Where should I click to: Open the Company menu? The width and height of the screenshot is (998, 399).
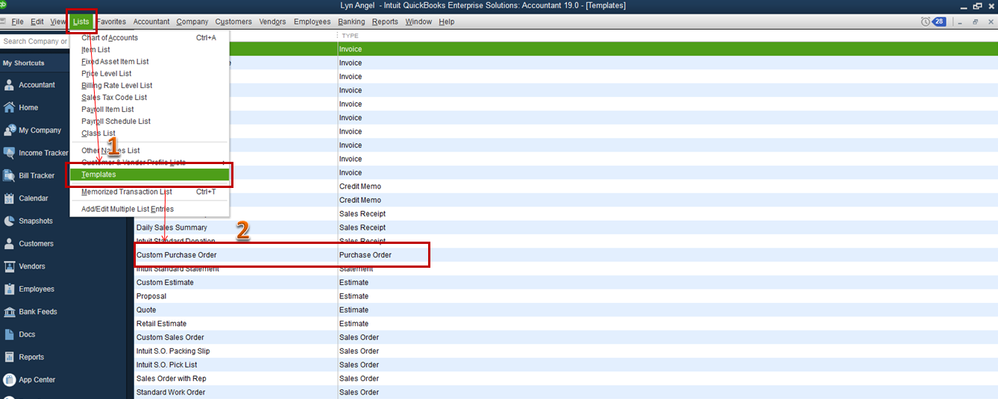(x=192, y=22)
